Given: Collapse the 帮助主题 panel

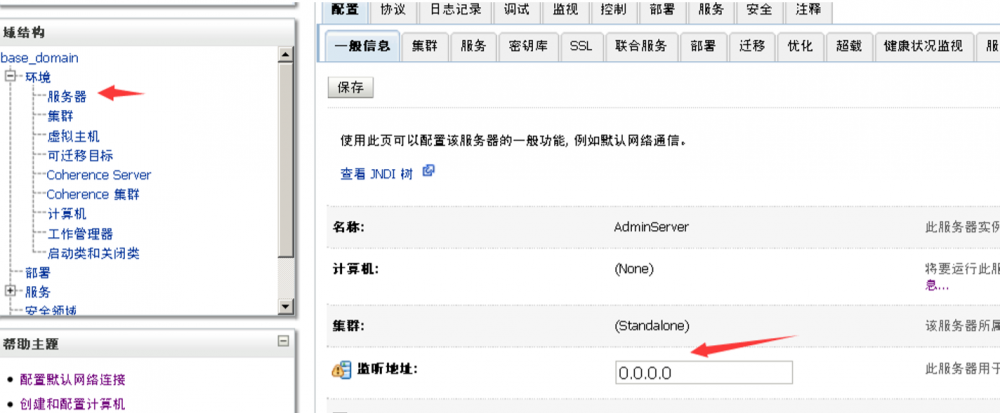Looking at the screenshot, I should [284, 341].
